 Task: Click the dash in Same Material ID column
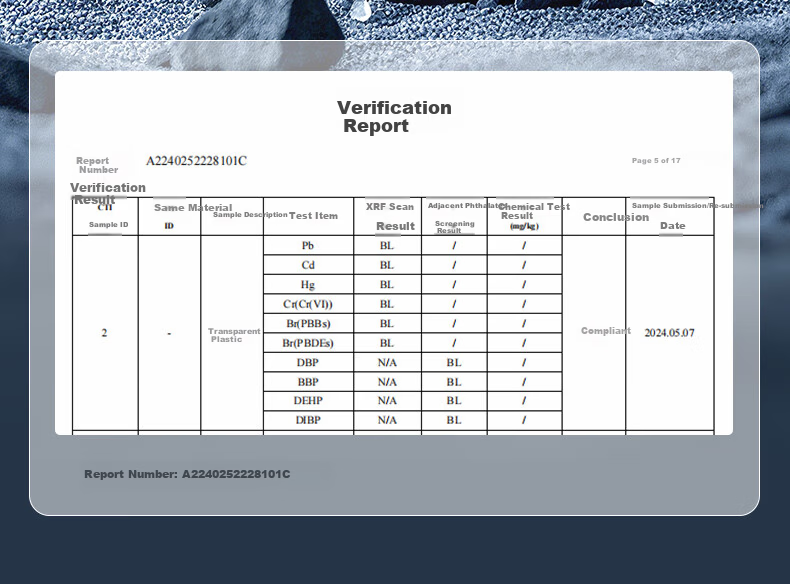[169, 334]
